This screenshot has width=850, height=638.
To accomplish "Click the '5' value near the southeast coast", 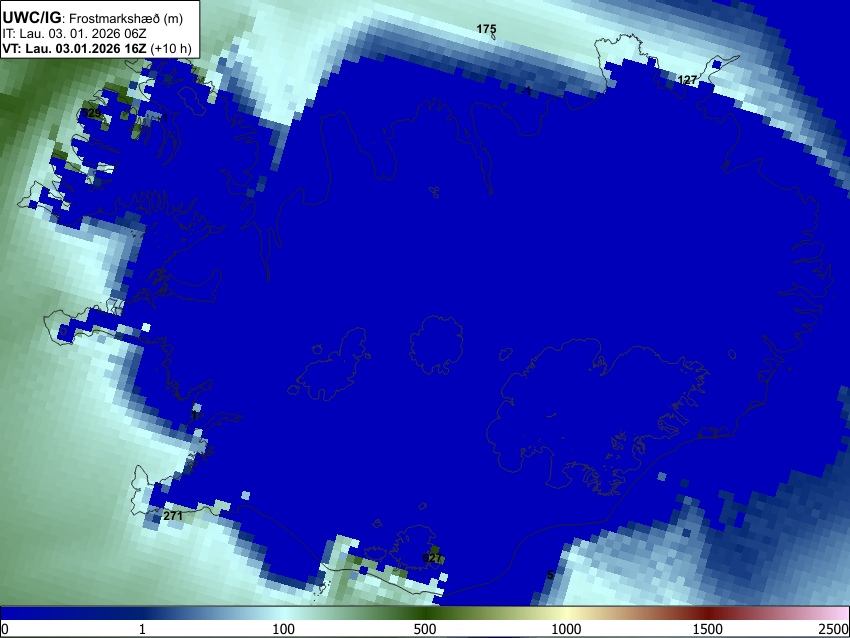I will 550,575.
